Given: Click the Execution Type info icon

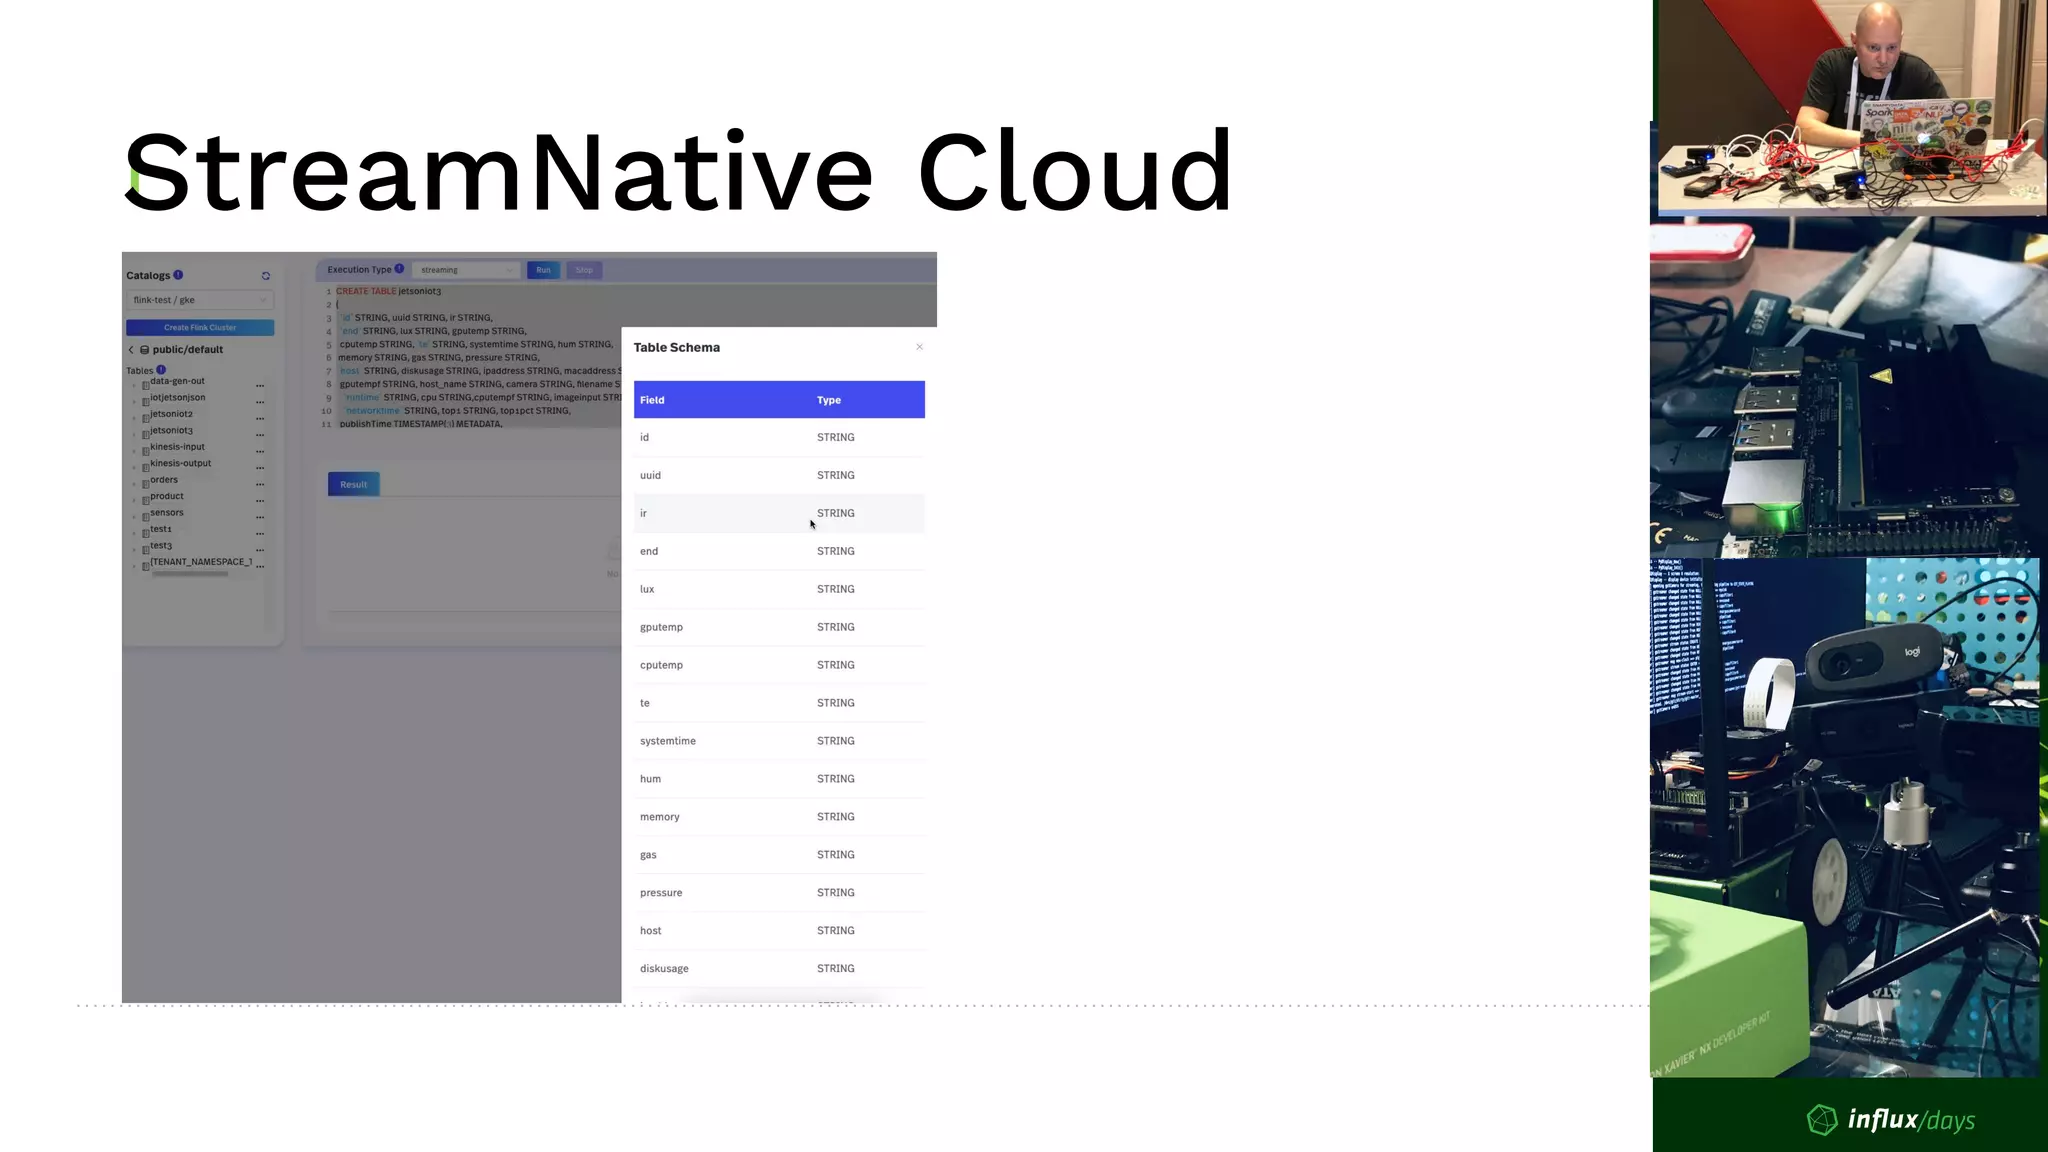Looking at the screenshot, I should (x=399, y=269).
